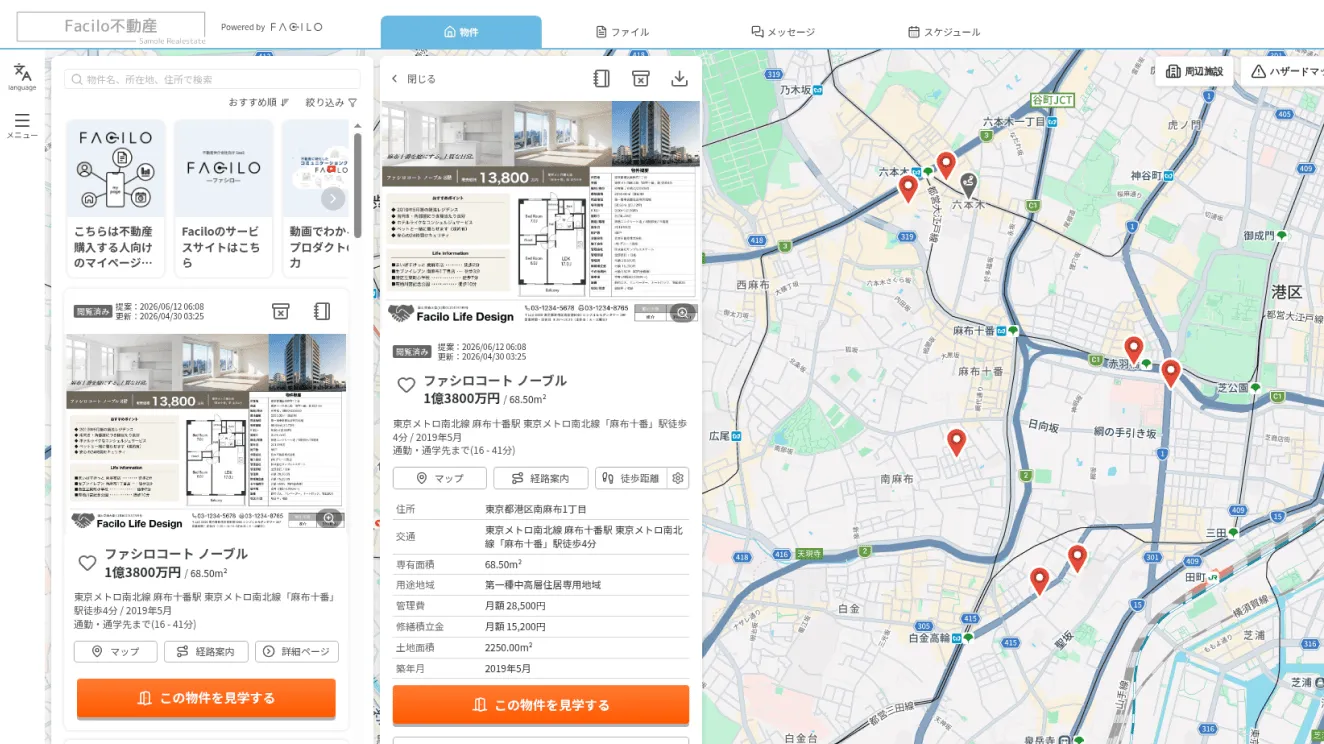
Task: Focus the property search field
Action: (x=212, y=79)
